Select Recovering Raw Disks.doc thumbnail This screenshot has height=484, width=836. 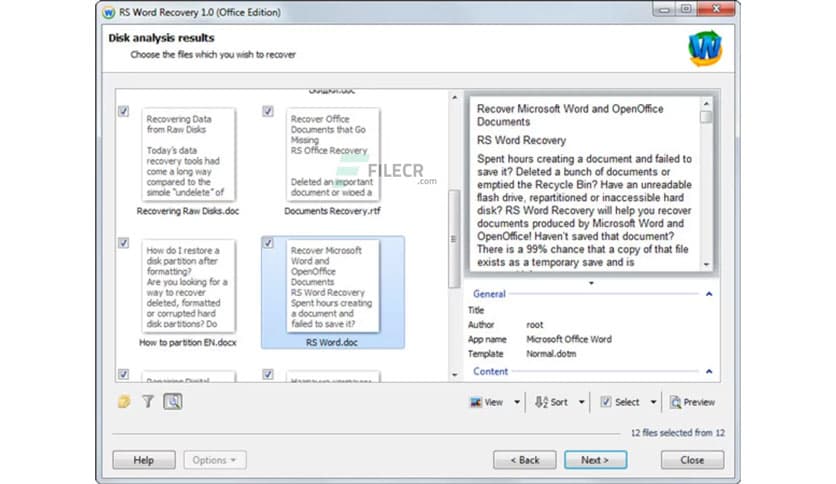188,155
